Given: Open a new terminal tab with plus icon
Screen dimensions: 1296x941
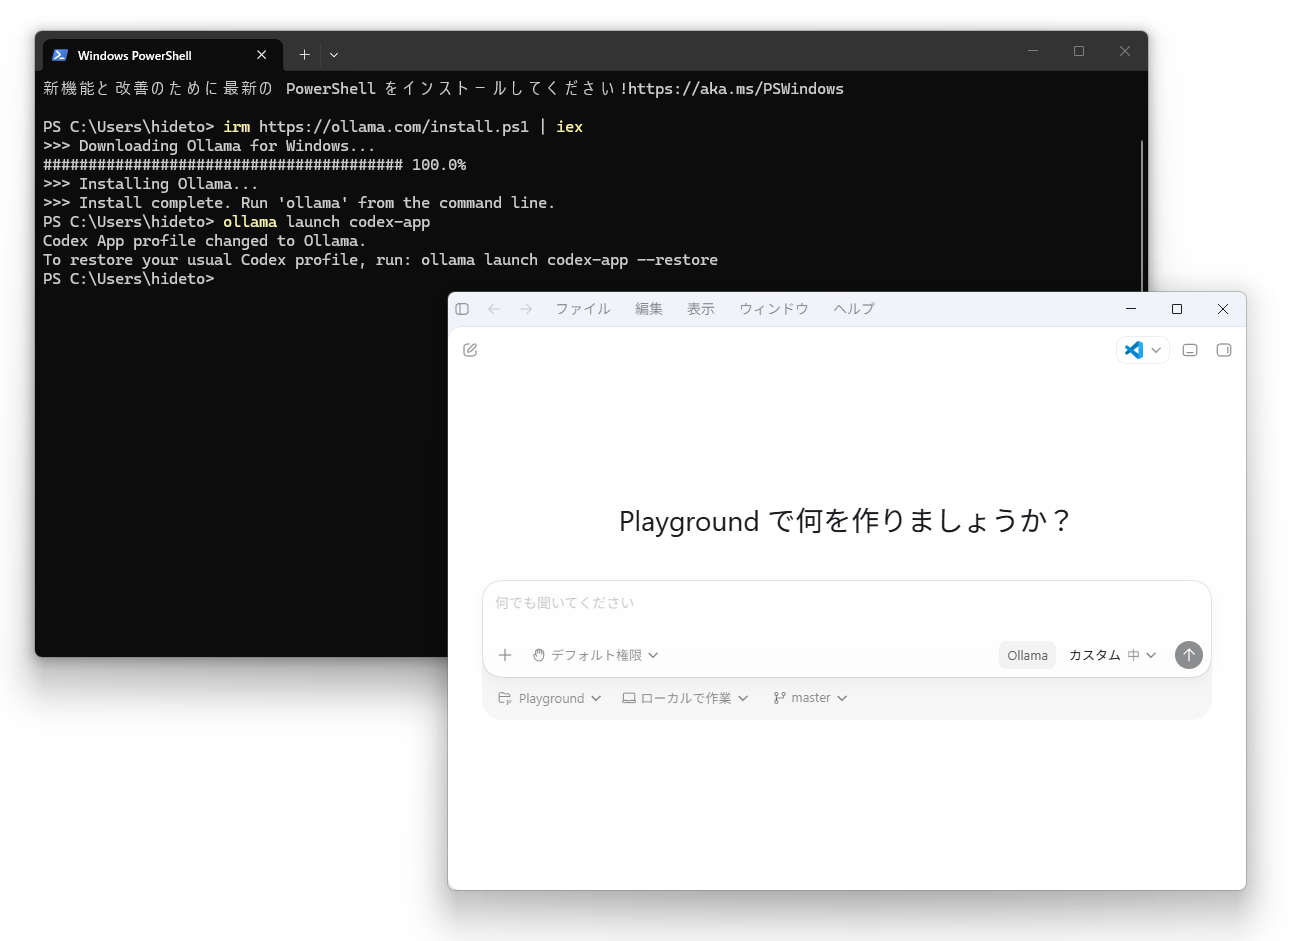Looking at the screenshot, I should [304, 55].
